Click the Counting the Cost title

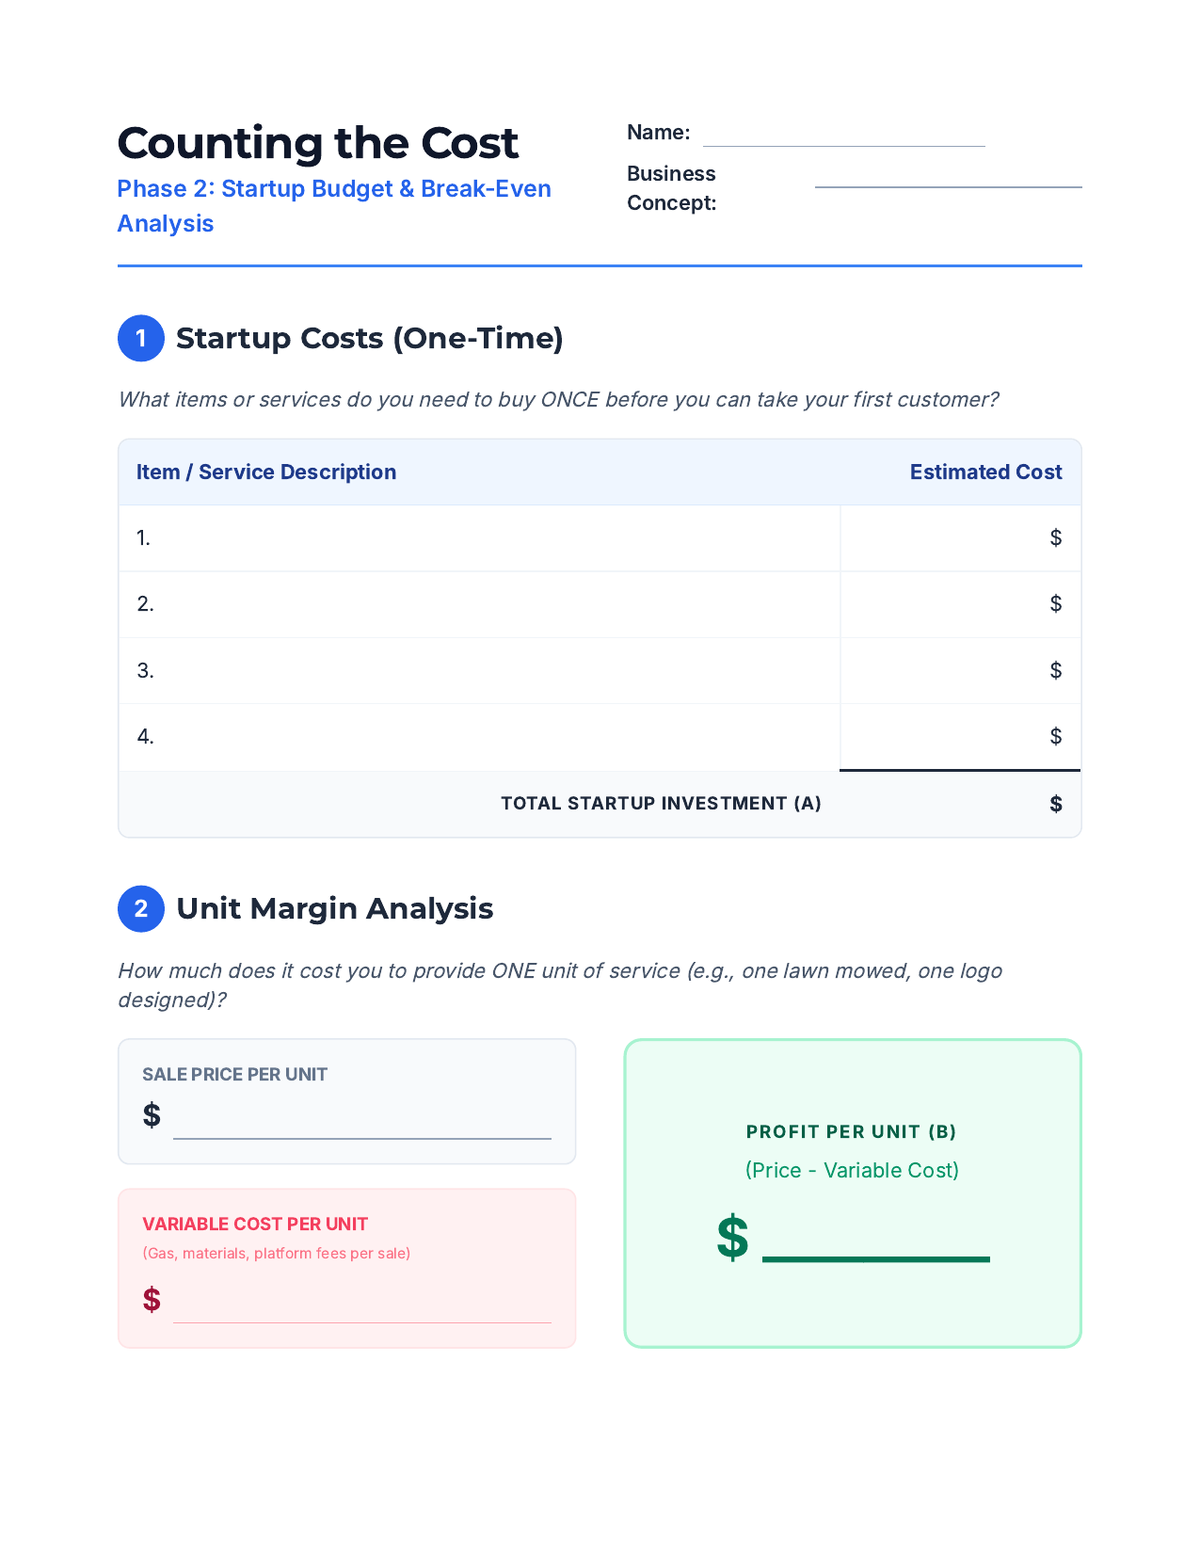[318, 143]
